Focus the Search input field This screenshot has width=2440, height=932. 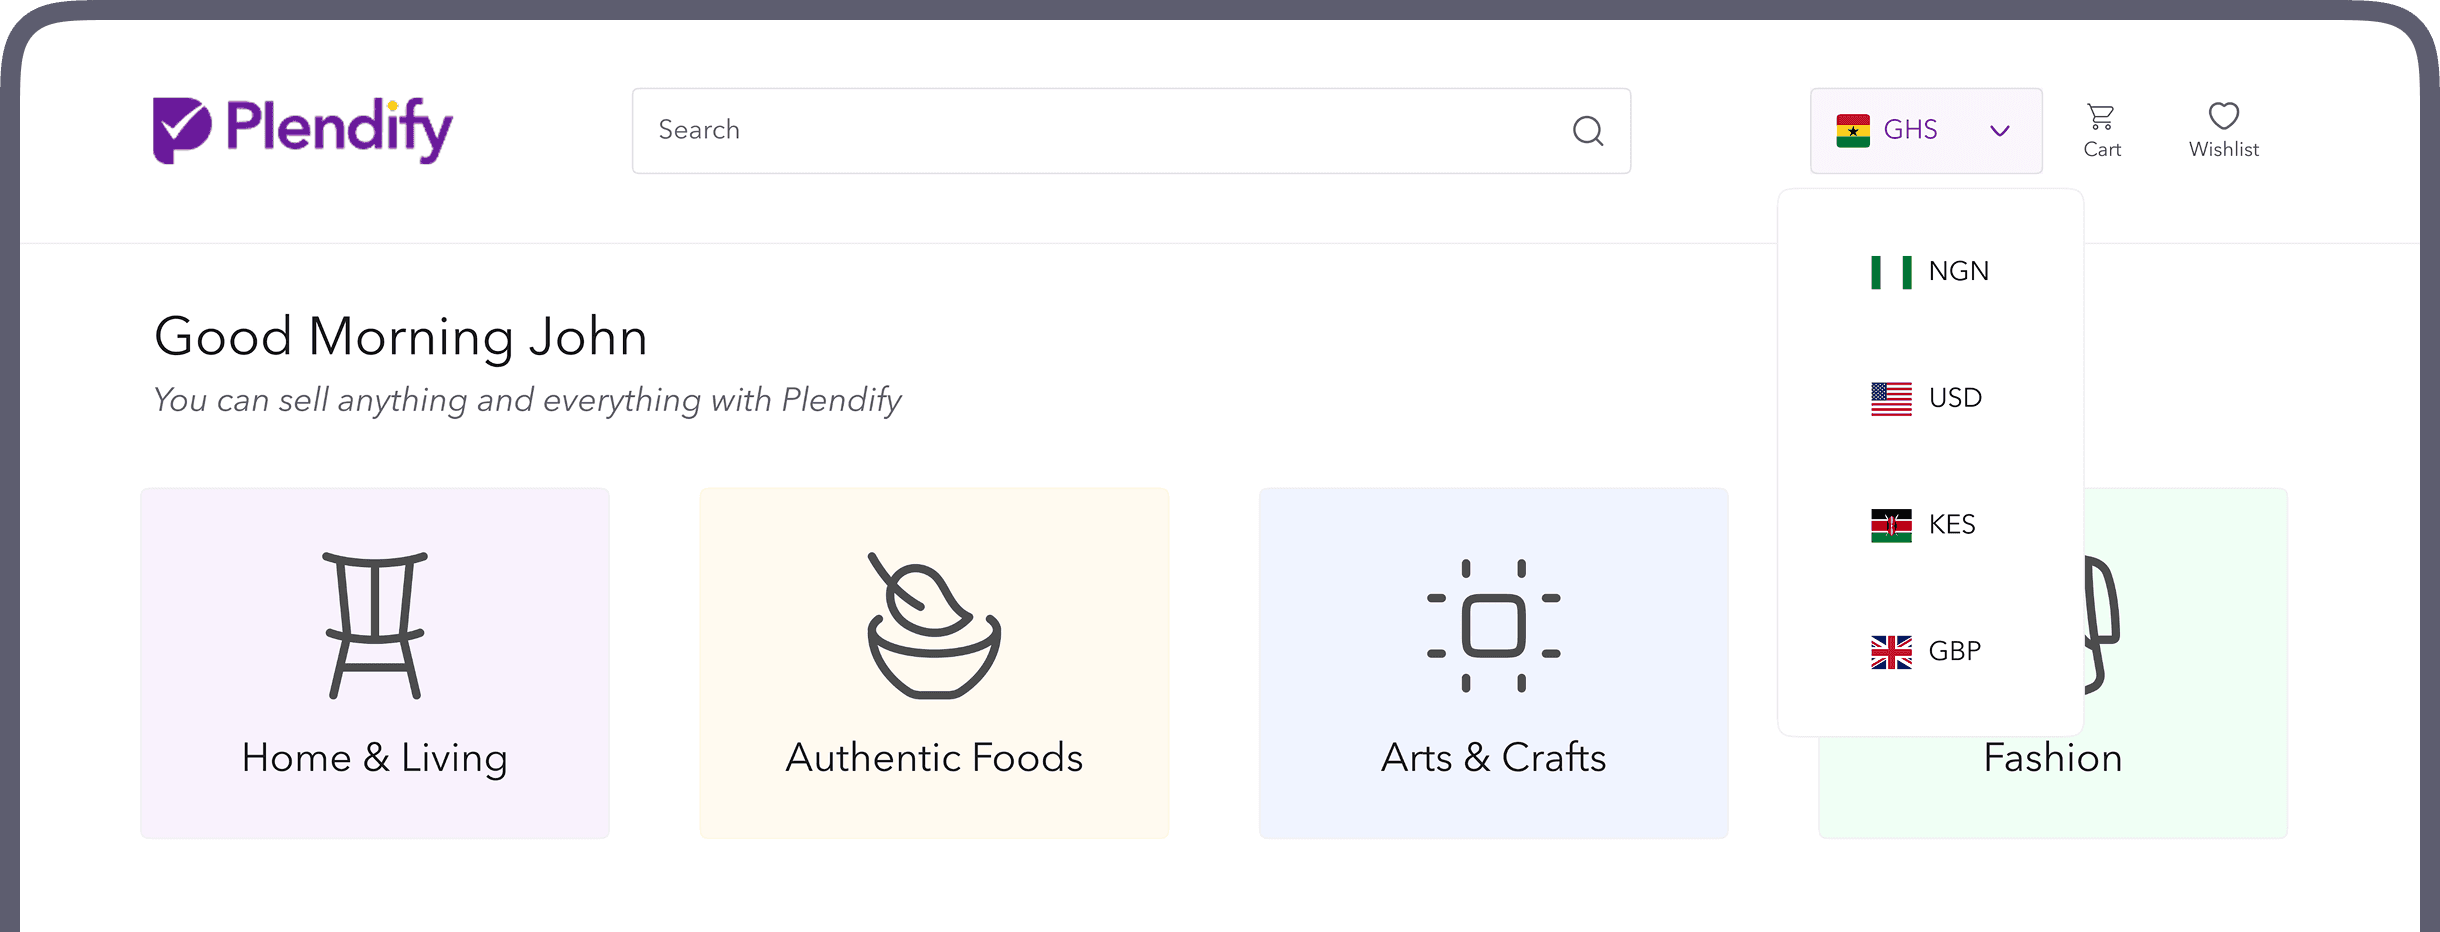tap(1100, 131)
